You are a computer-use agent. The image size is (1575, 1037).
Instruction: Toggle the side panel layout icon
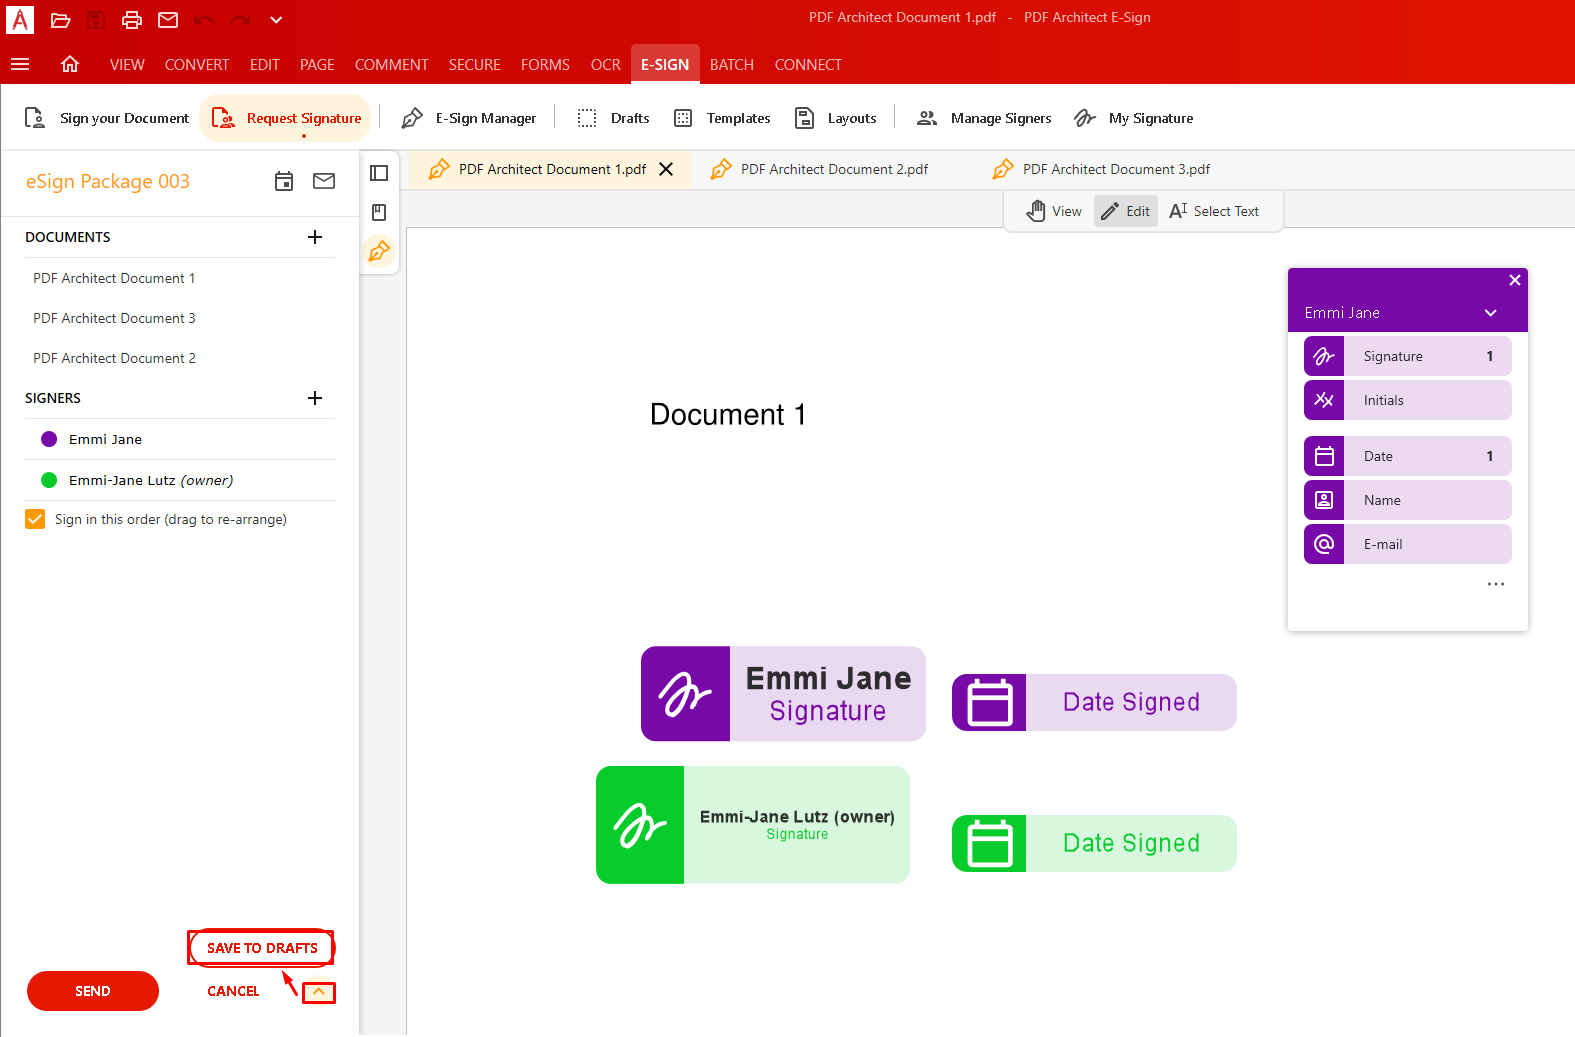click(379, 173)
